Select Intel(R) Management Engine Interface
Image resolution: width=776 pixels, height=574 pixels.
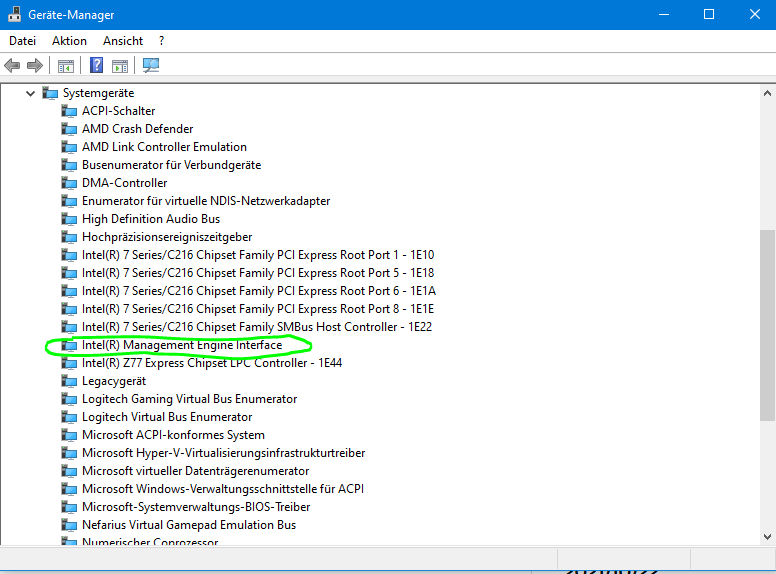182,345
